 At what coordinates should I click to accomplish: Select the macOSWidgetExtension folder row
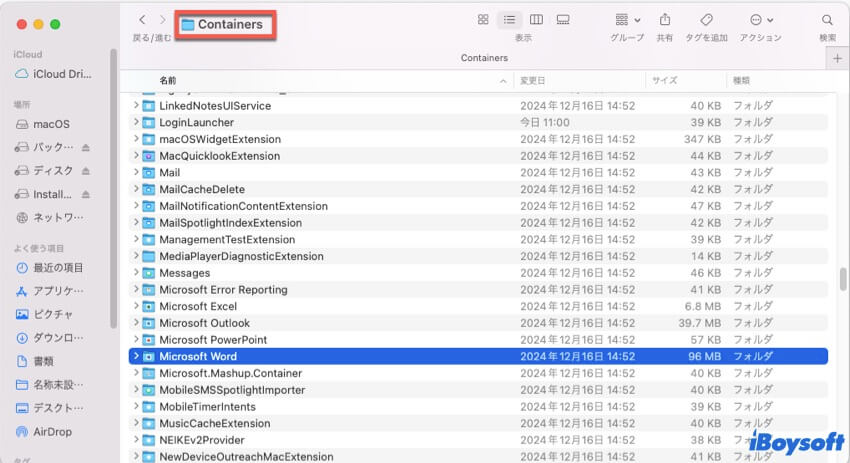[478, 139]
